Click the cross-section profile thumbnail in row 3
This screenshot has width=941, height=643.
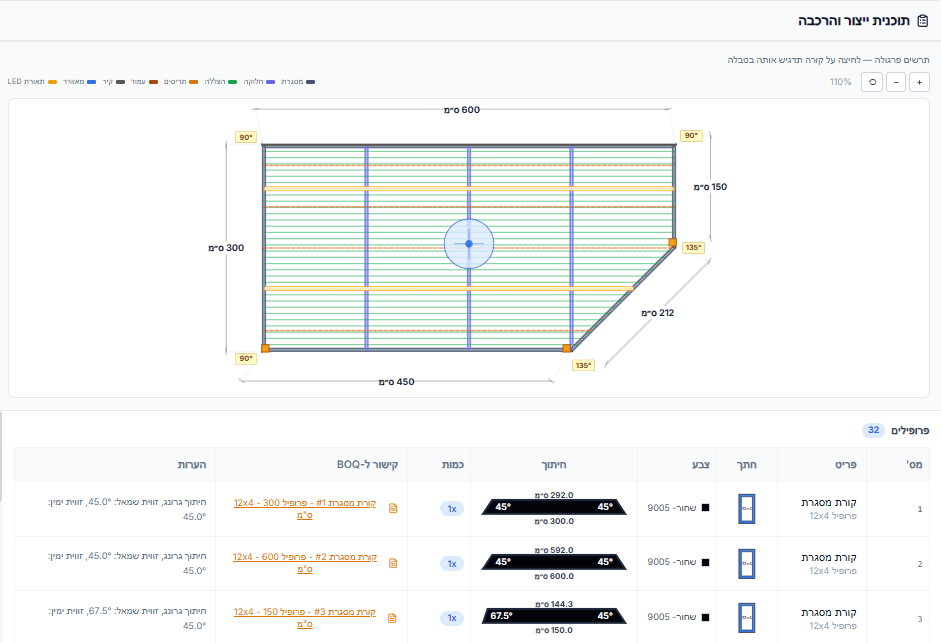click(x=746, y=618)
